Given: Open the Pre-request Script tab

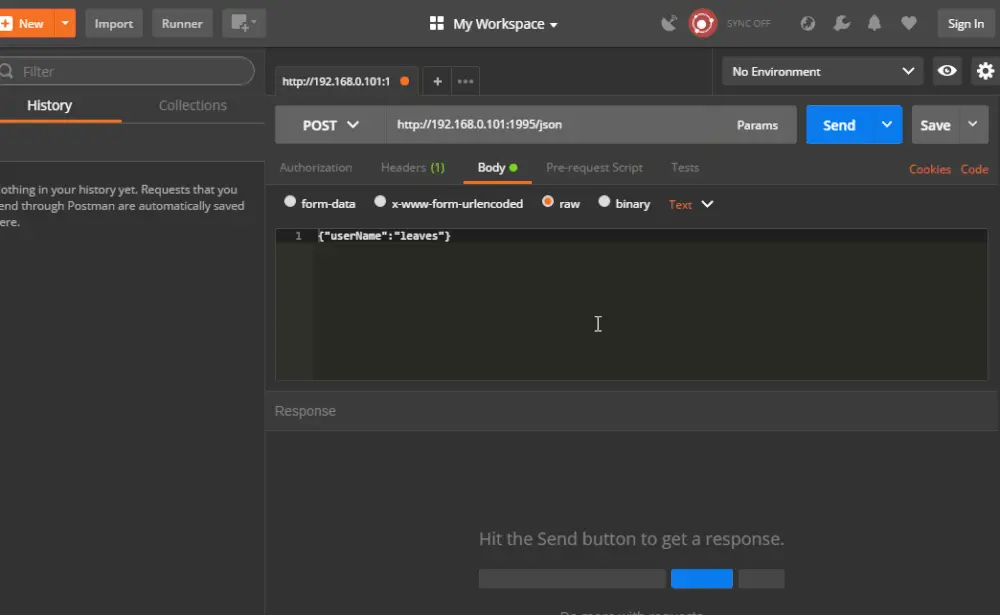Looking at the screenshot, I should [594, 168].
